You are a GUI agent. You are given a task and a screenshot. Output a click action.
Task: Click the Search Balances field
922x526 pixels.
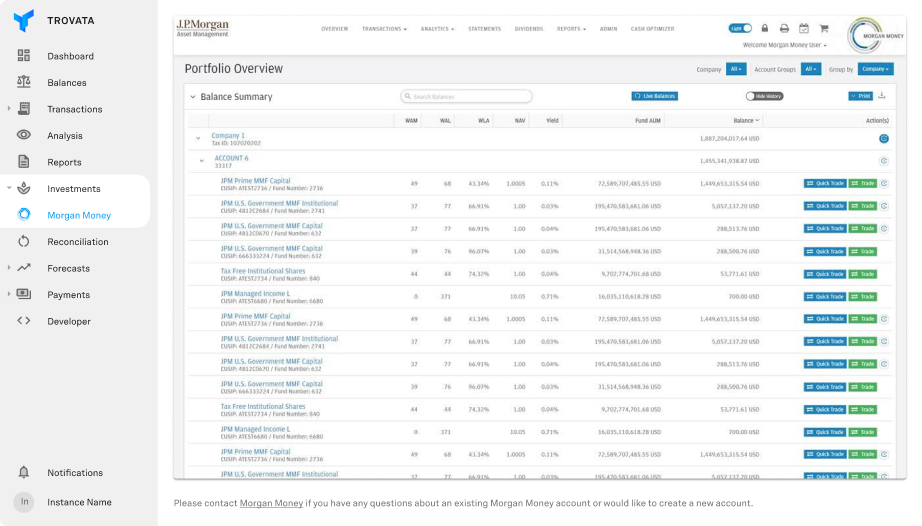(467, 97)
